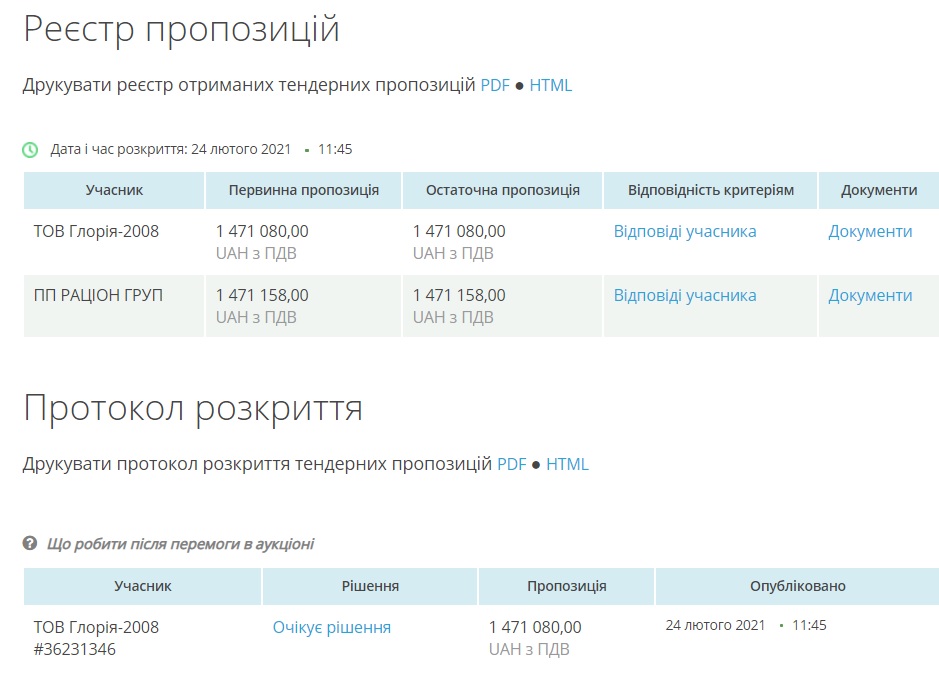
Task: View Відповіді учасника for ПП РАЦІОН ГРУП
Action: click(685, 295)
